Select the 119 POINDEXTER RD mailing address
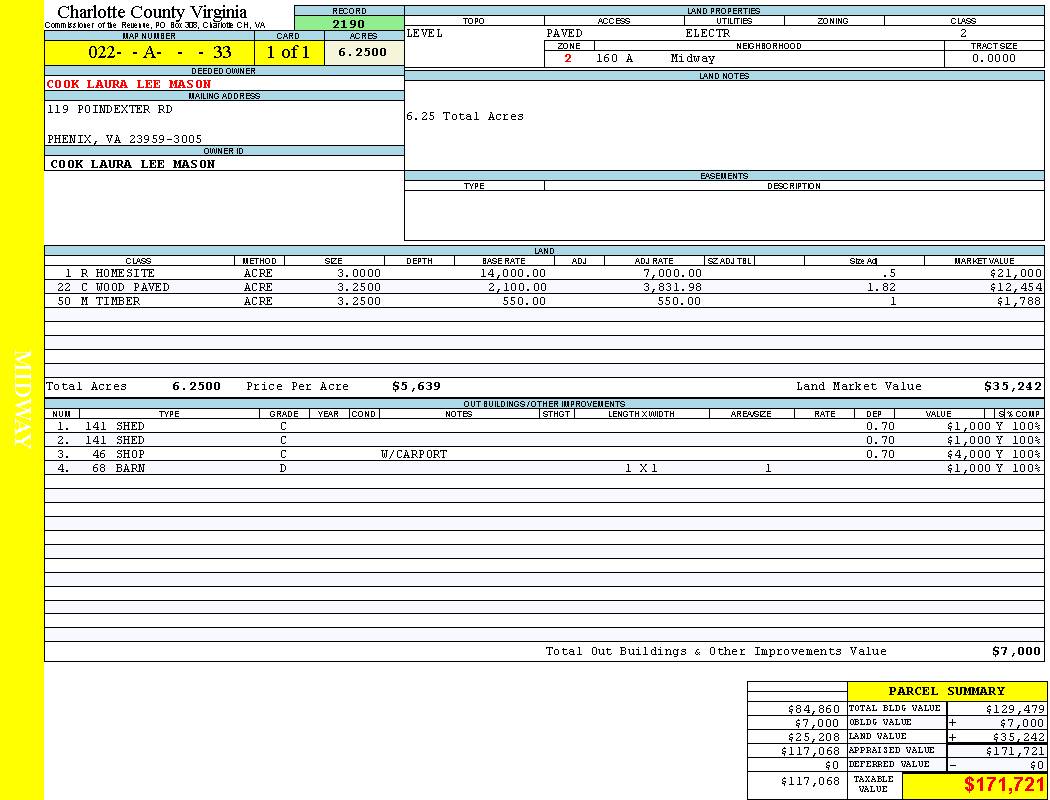The width and height of the screenshot is (1050, 800). click(110, 109)
